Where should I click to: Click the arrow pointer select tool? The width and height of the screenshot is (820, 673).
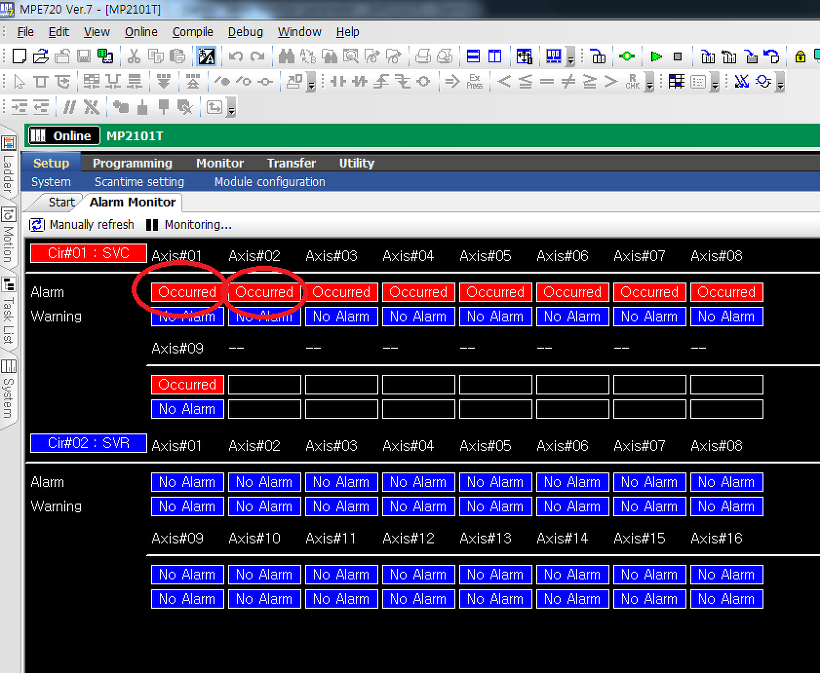pos(19,82)
